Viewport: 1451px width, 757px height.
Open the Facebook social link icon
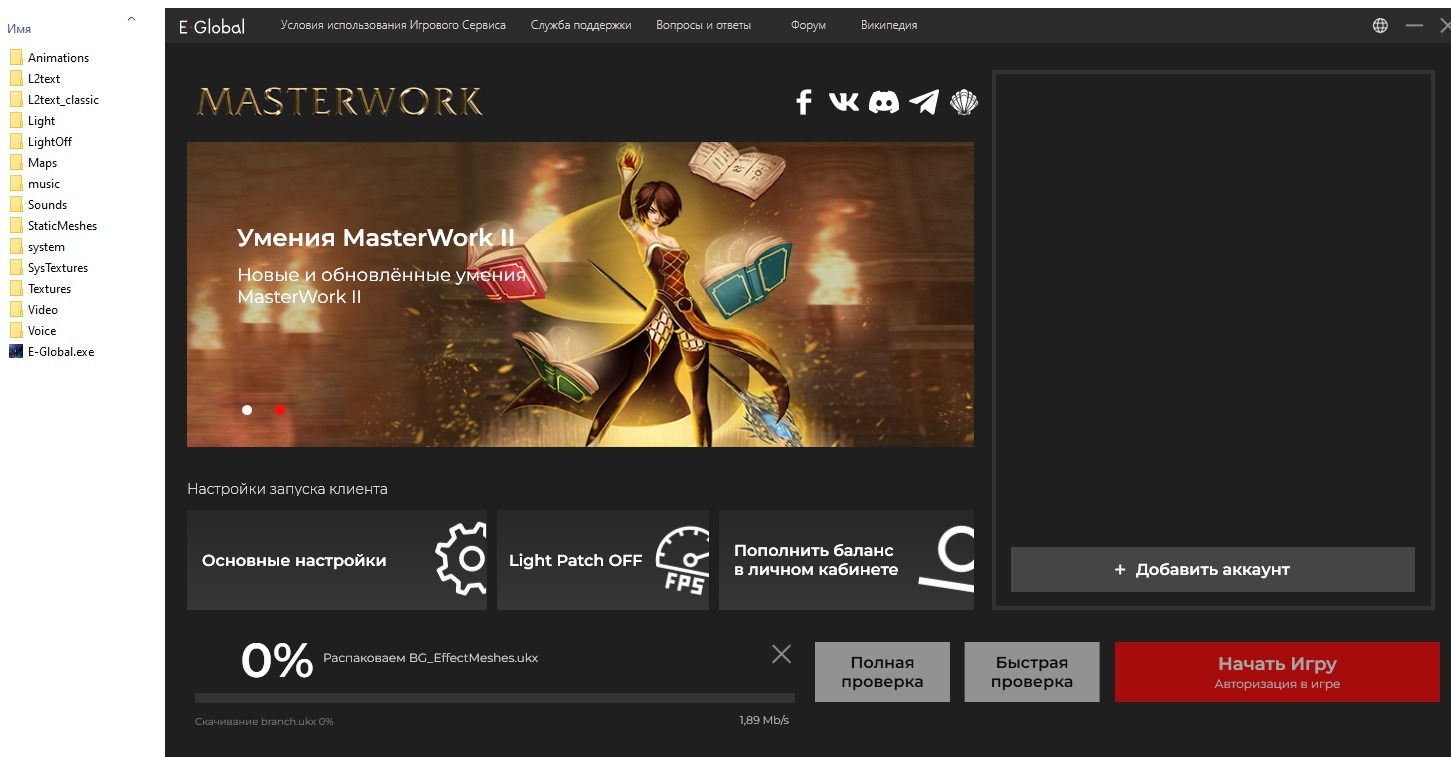pyautogui.click(x=803, y=102)
